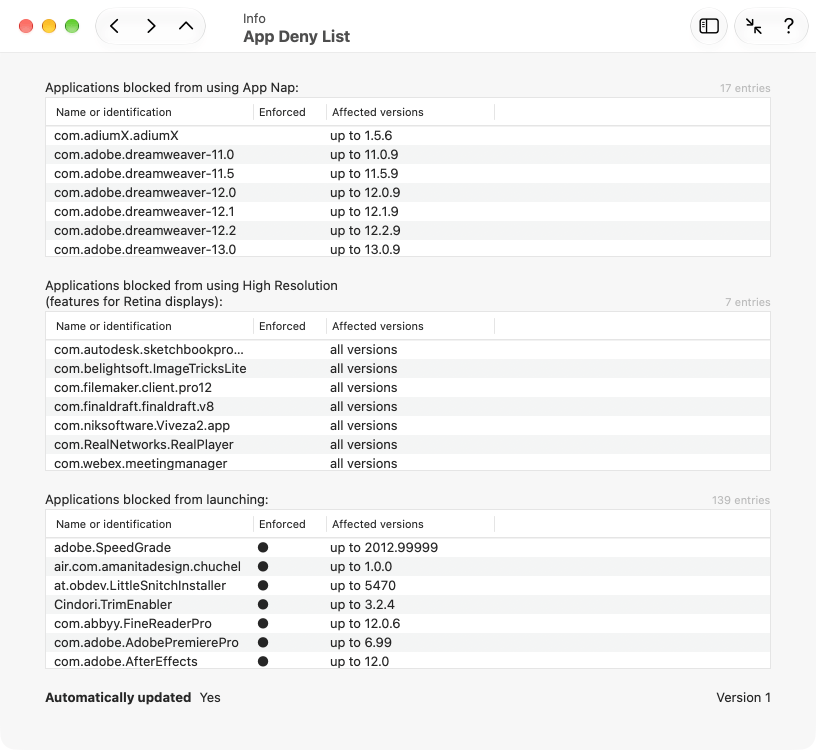Open help with the question mark
The width and height of the screenshot is (816, 750).
point(789,26)
